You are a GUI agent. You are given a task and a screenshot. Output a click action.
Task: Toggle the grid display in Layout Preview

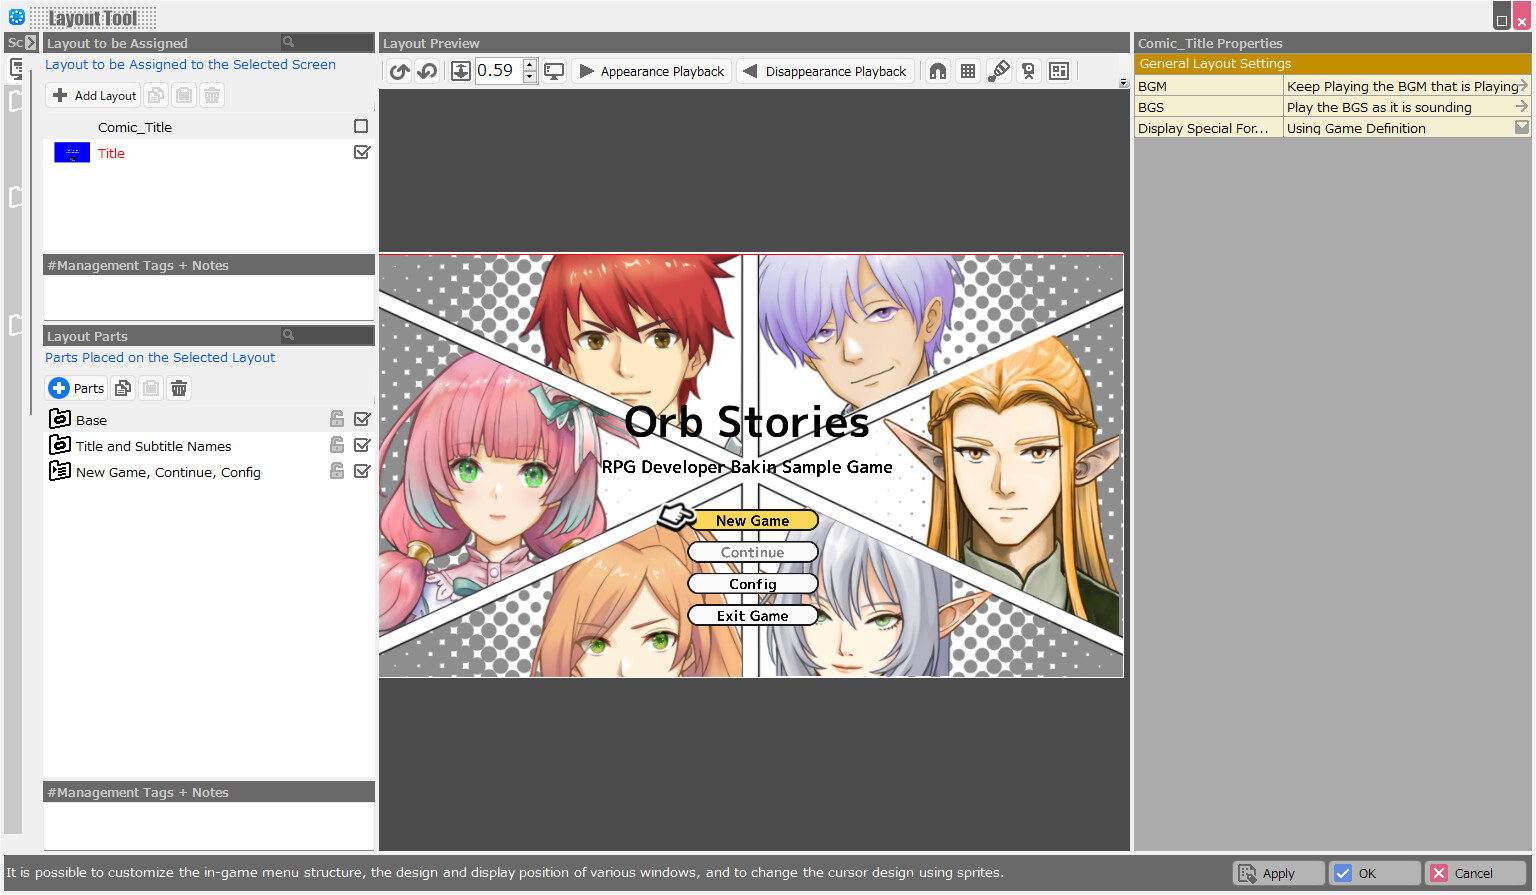[x=967, y=71]
